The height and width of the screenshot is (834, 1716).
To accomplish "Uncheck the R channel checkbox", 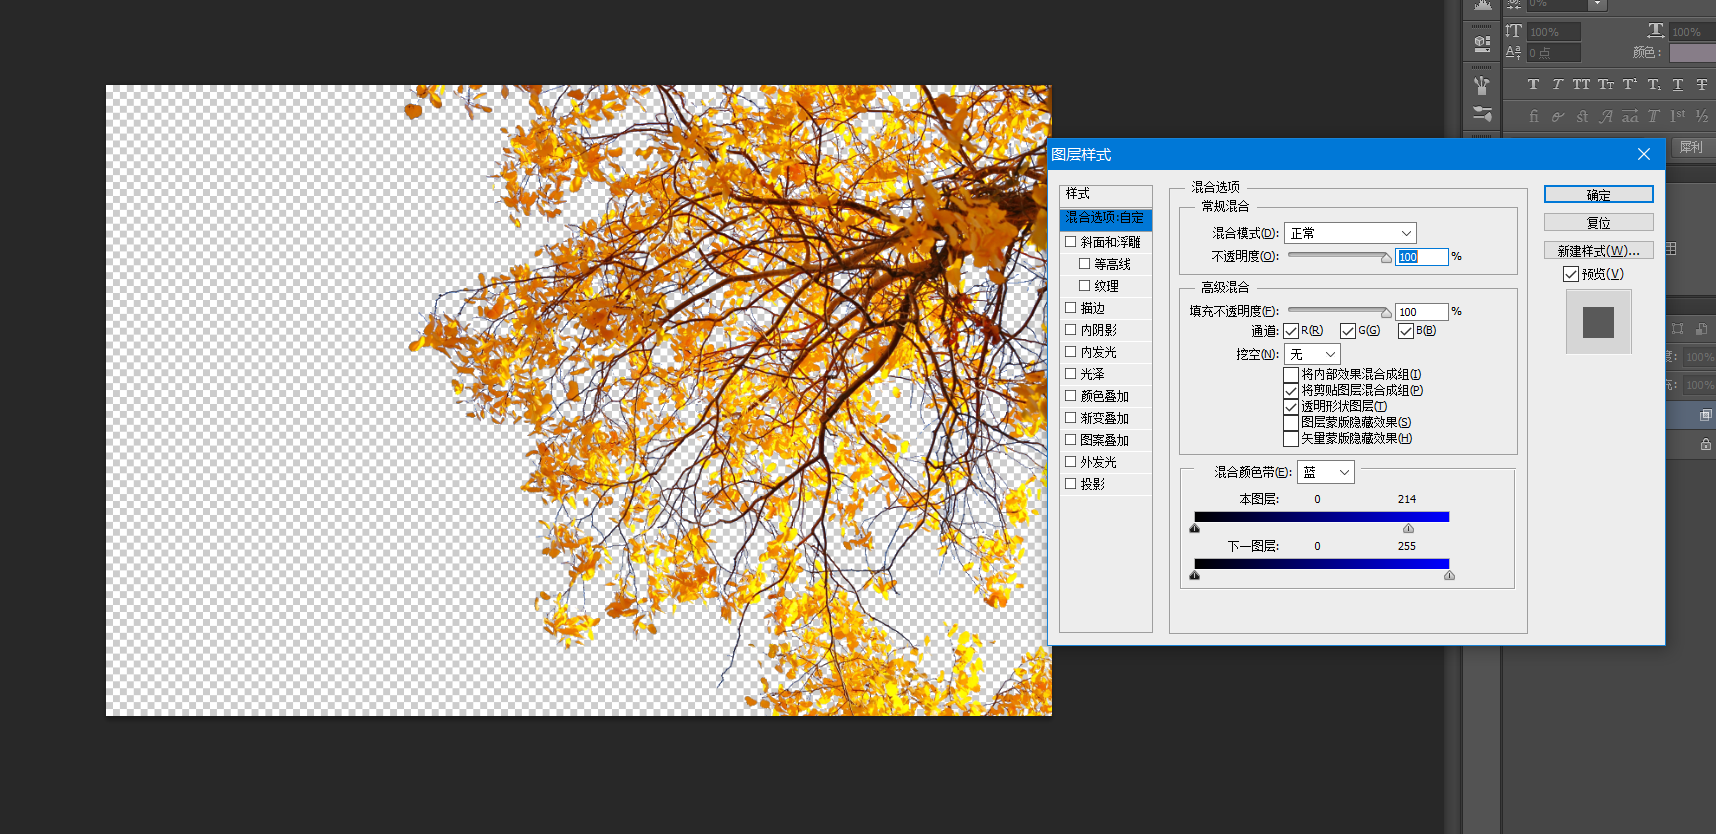I will click(x=1291, y=331).
